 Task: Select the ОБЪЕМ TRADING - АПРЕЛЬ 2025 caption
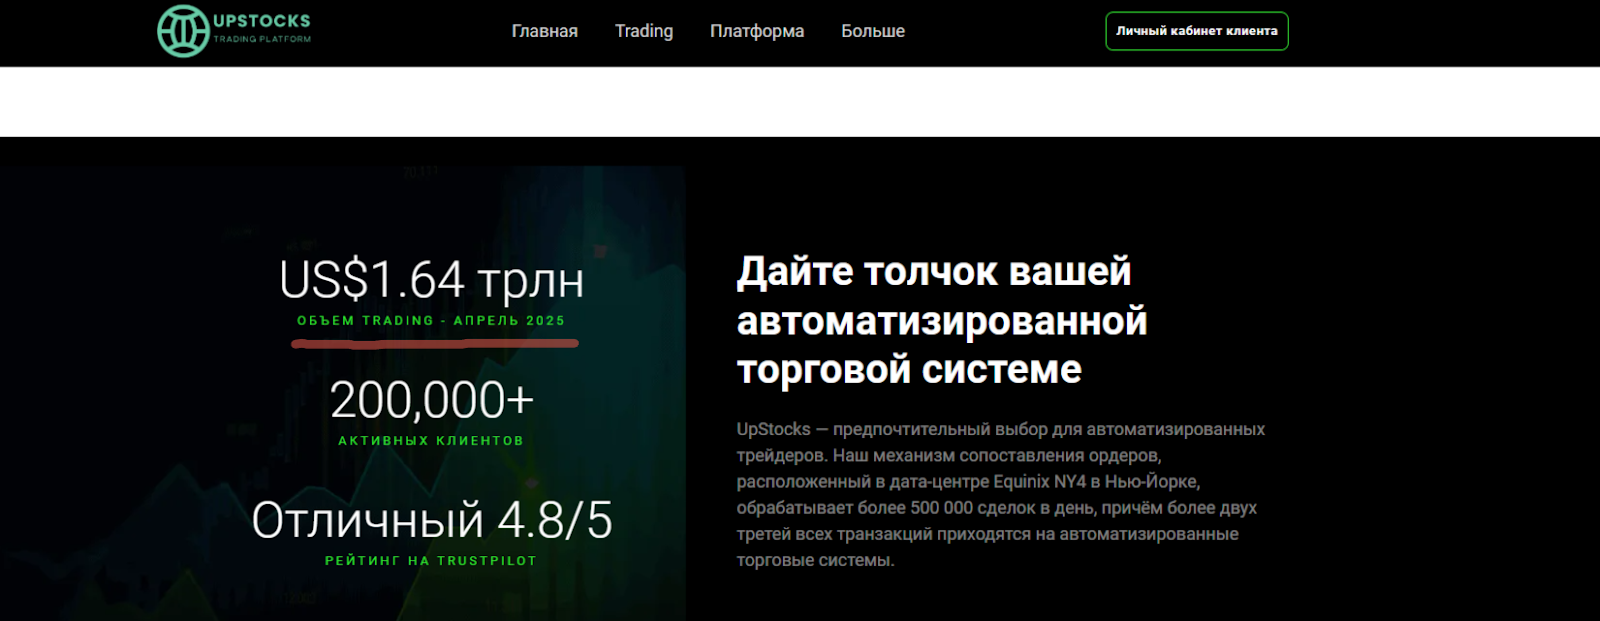pyautogui.click(x=431, y=321)
